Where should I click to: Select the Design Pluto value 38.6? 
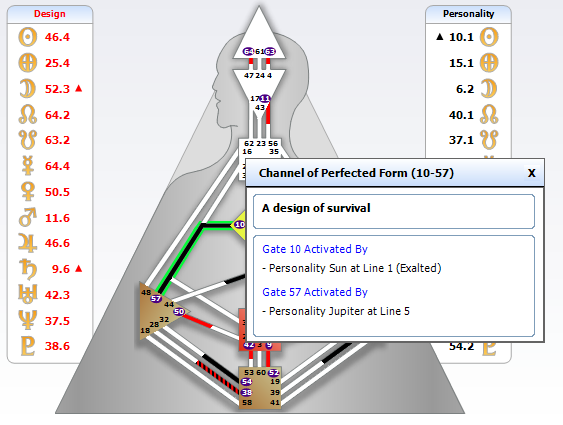point(57,346)
